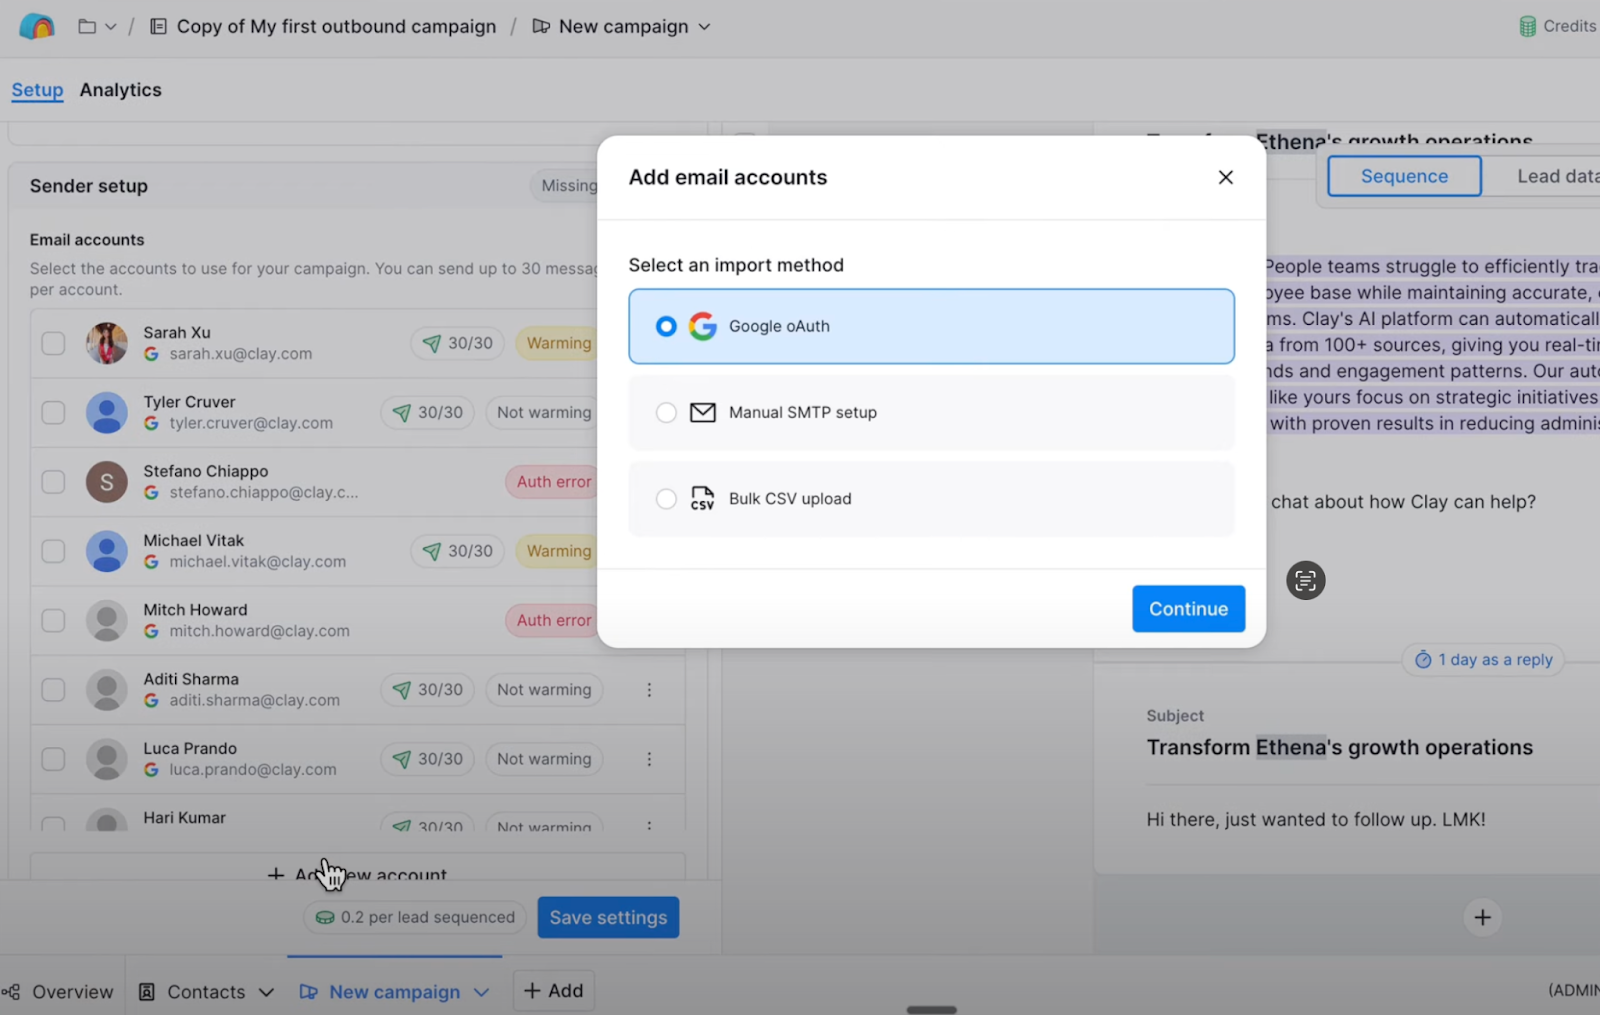Viewport: 1600px width, 1015px height.
Task: Click the send icon on Sarah Xu's 30/30 badge
Action: pyautogui.click(x=431, y=342)
